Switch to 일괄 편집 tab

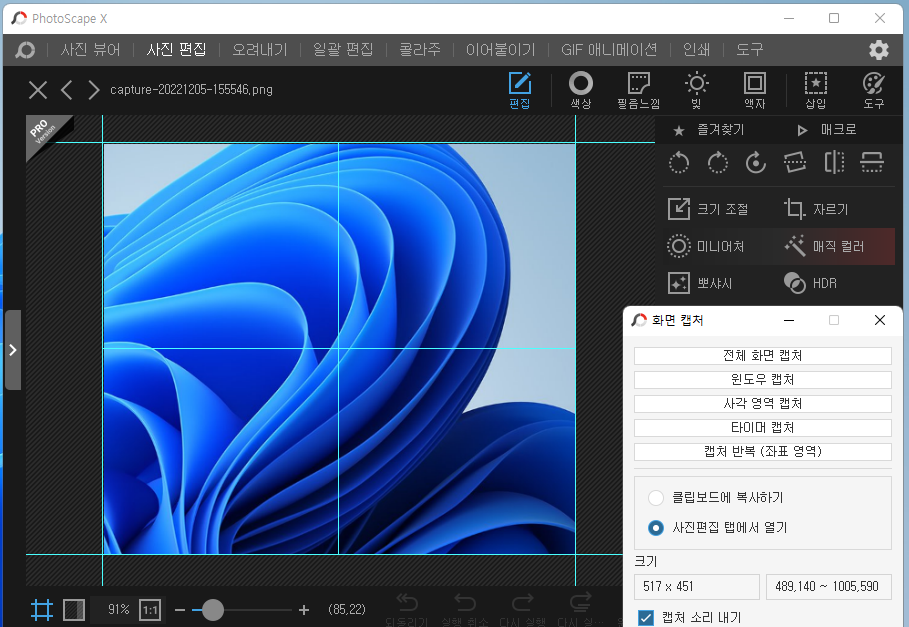tap(343, 50)
